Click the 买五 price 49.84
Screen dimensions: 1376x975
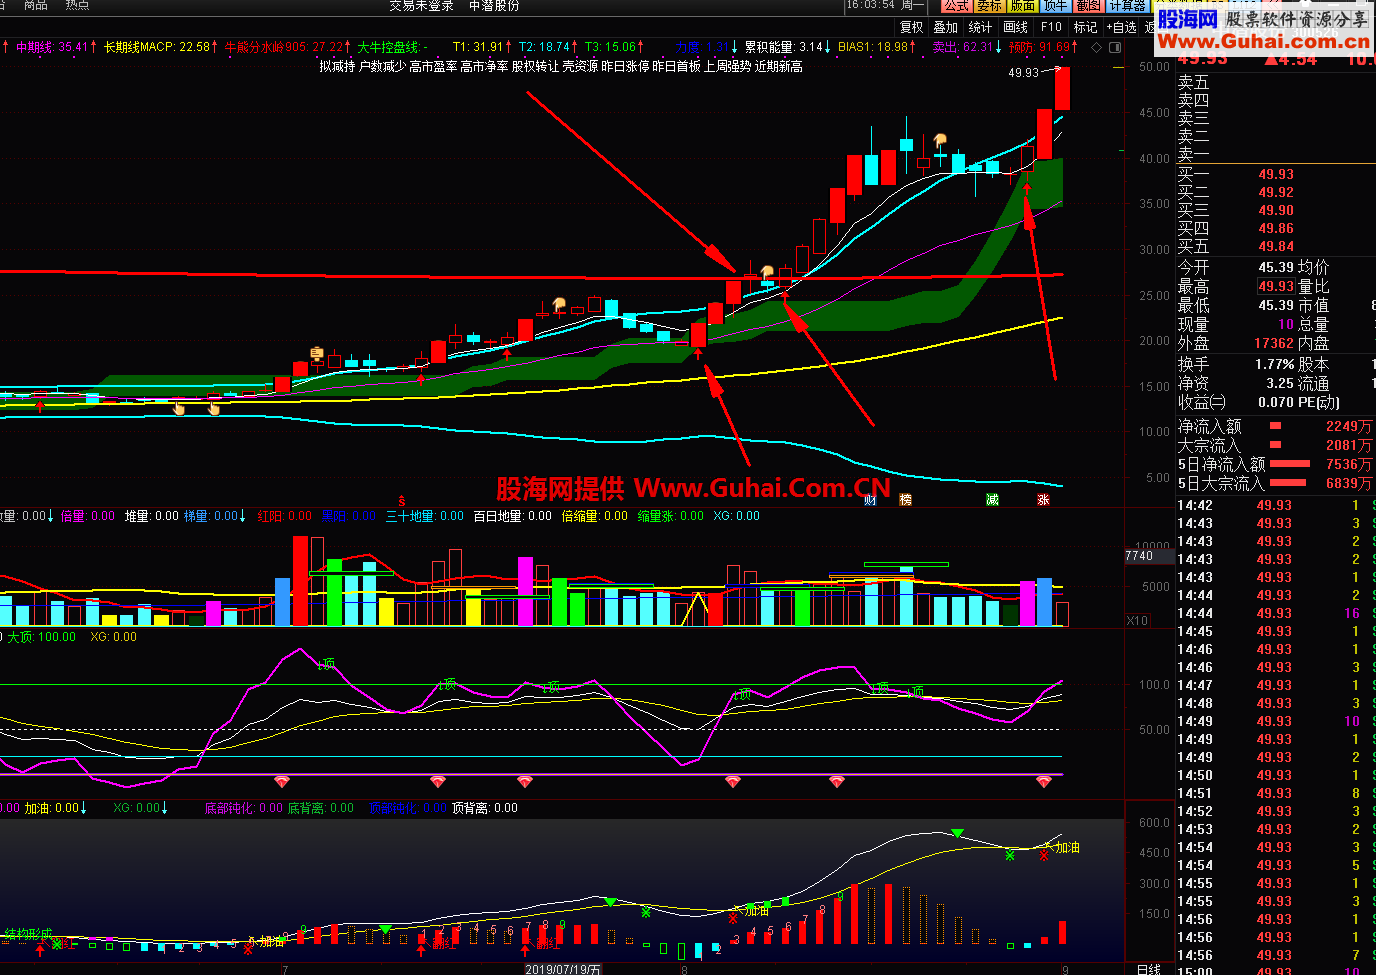pyautogui.click(x=1276, y=246)
